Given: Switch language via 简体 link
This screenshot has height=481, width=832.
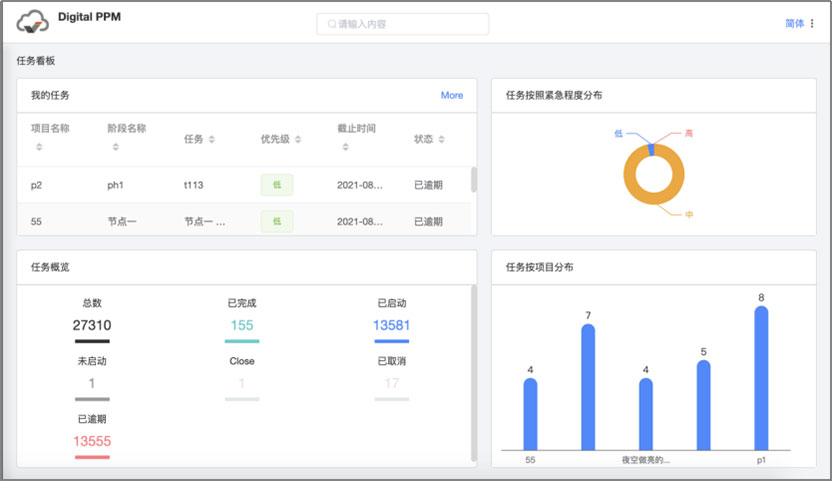Looking at the screenshot, I should pos(794,23).
